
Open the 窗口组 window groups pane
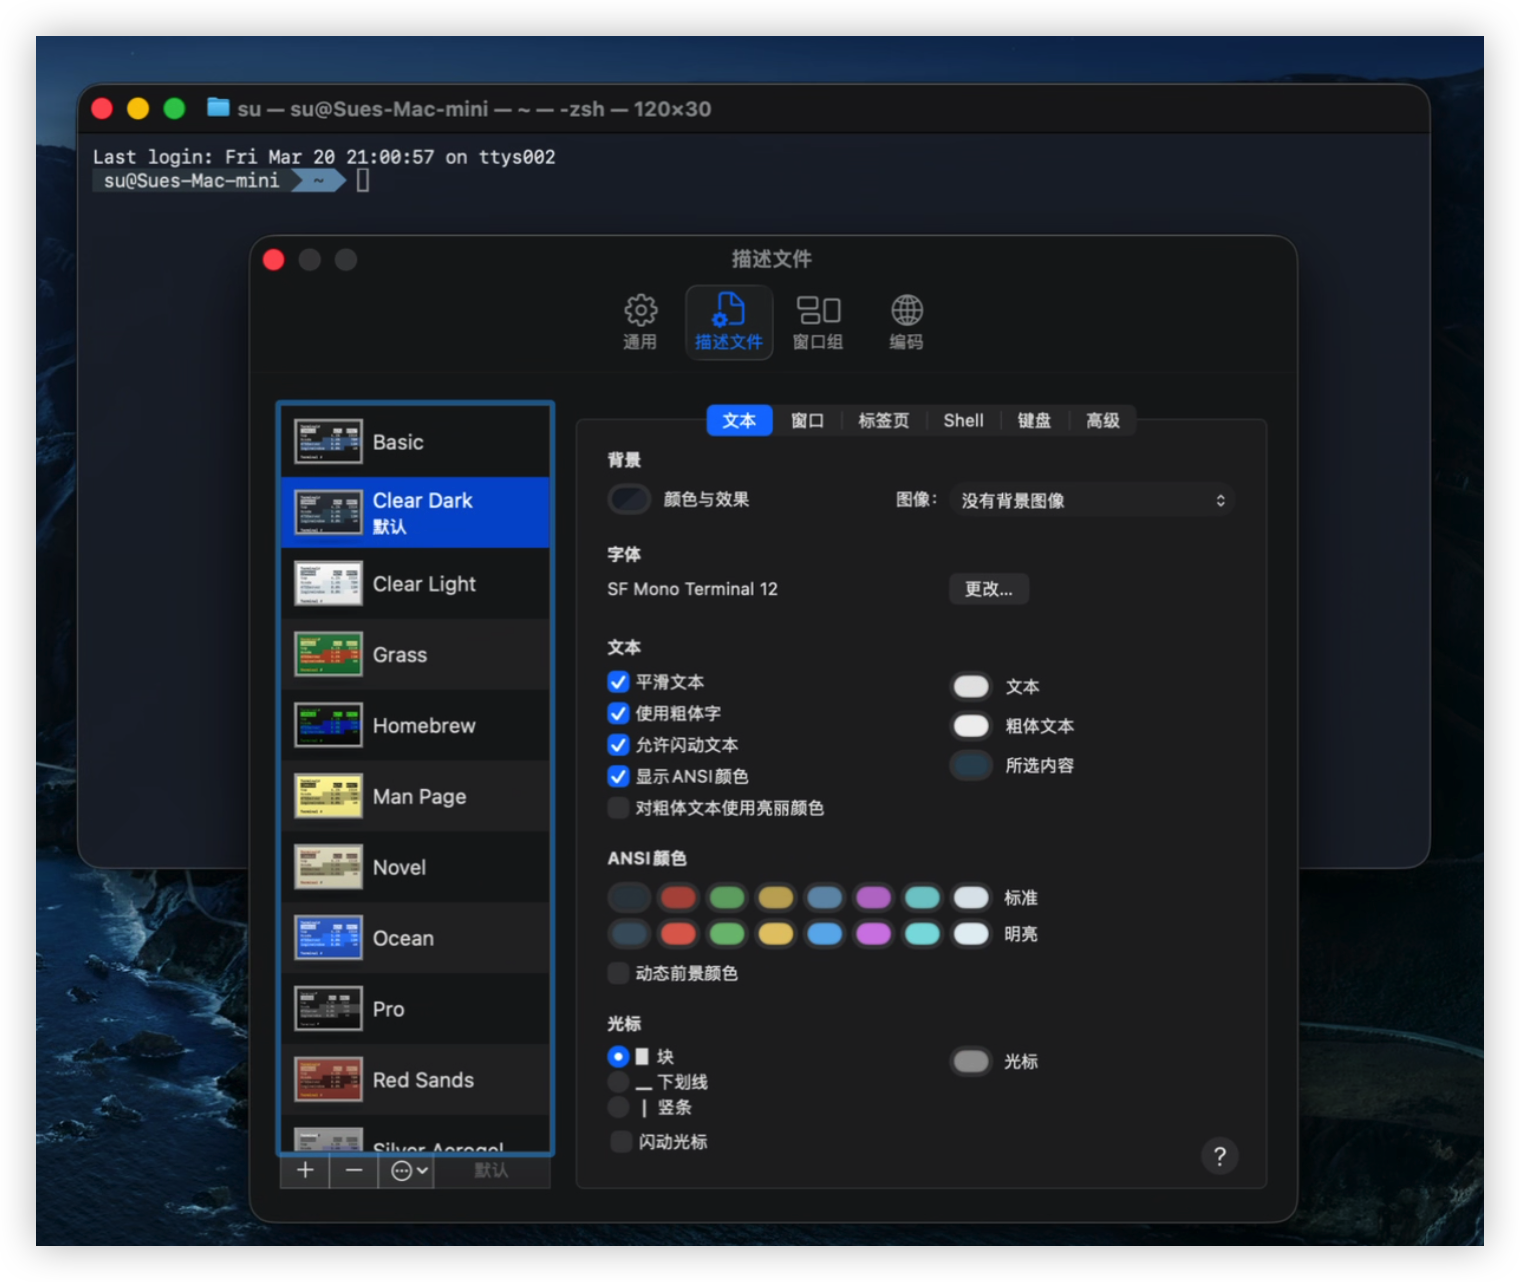pyautogui.click(x=817, y=322)
